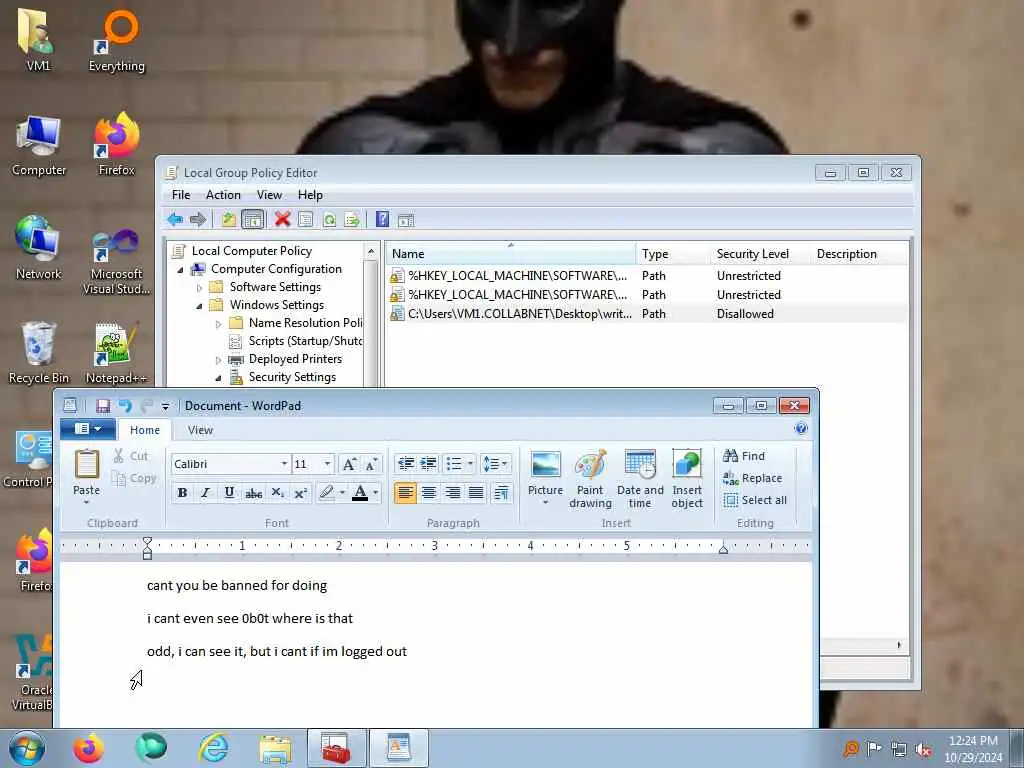Collapse the Windows Settings tree node
This screenshot has width=1024, height=768.
(200, 306)
